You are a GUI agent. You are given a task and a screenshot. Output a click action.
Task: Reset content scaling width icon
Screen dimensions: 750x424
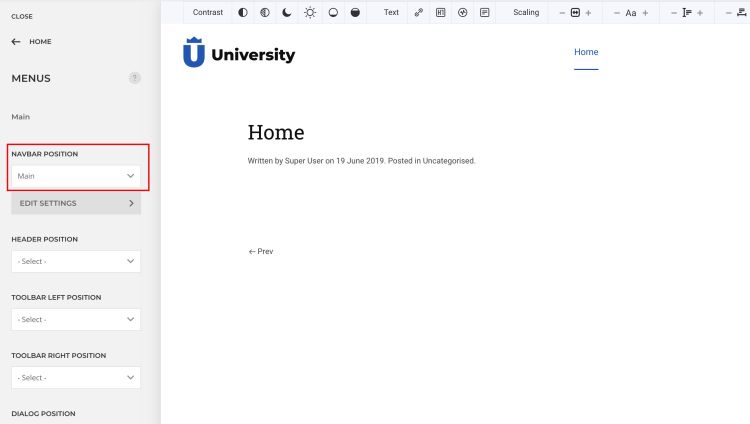point(575,12)
